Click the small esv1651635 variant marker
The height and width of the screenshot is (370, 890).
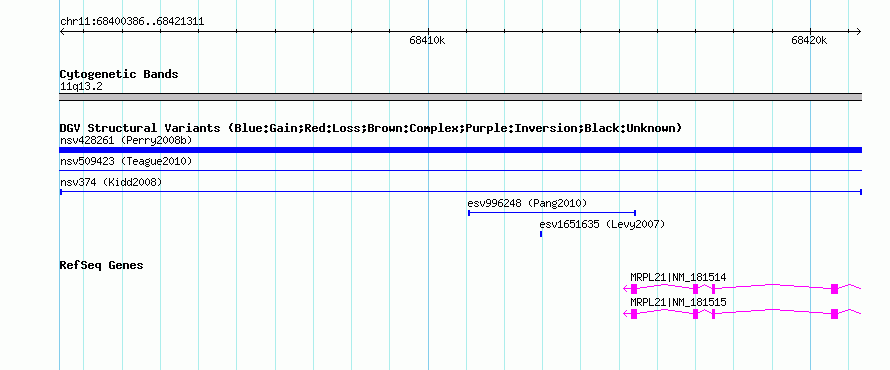[x=541, y=234]
